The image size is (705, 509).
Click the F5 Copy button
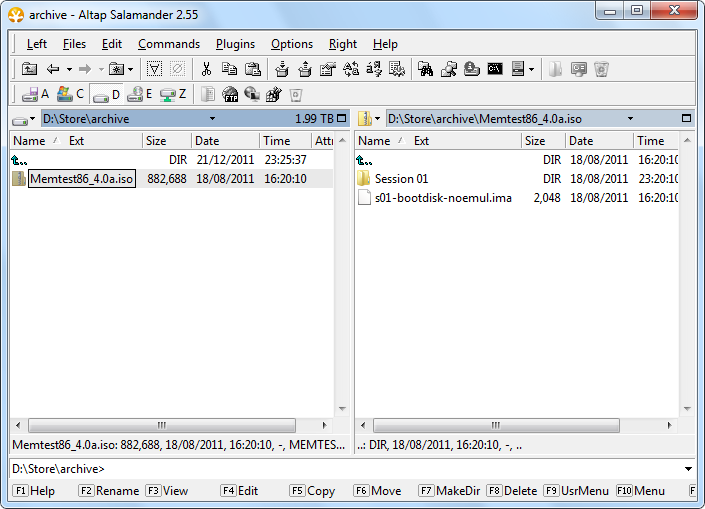click(312, 491)
